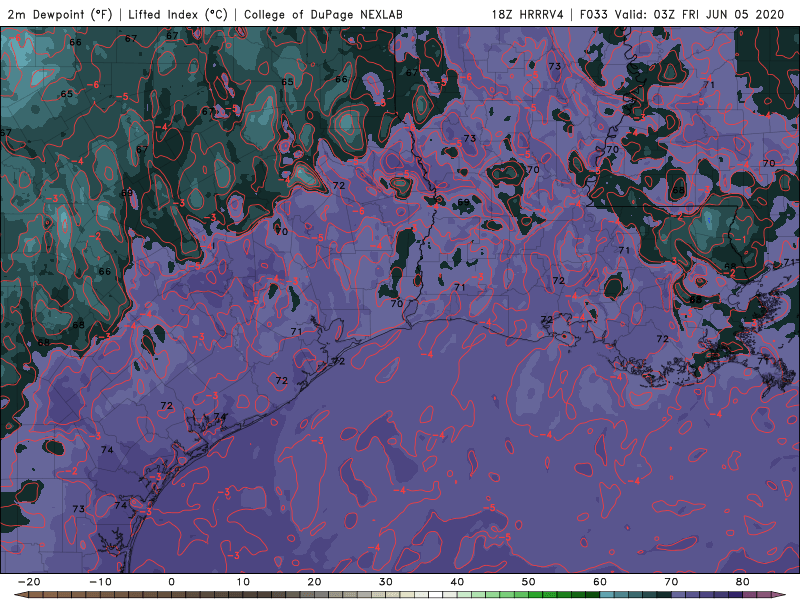Click the -1 lifted index contour label
The width and height of the screenshot is (800, 600).
(x=741, y=239)
